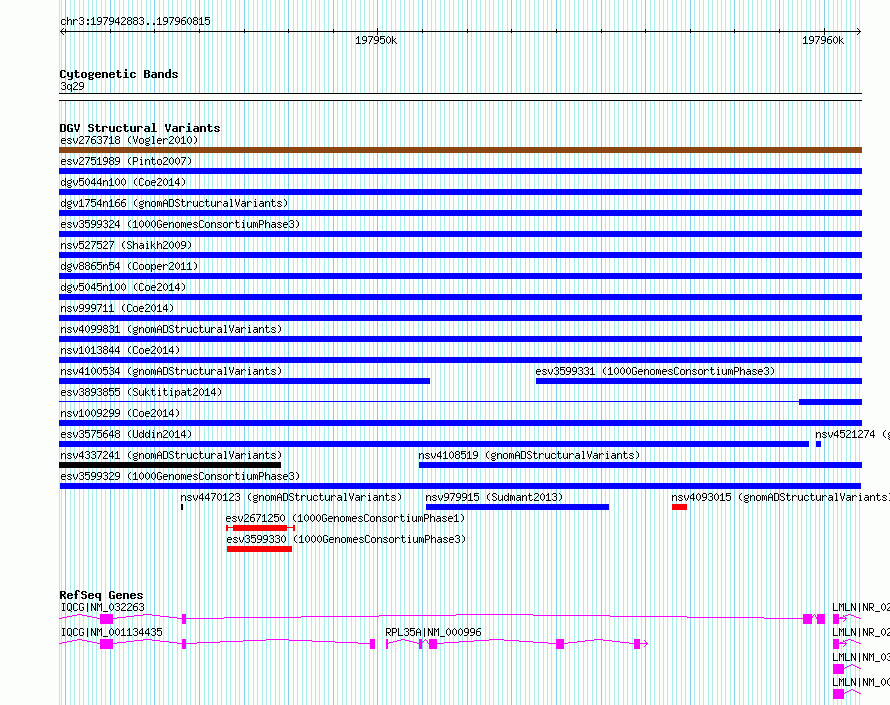
Task: Click the blue nsv979915 variant bar
Action: [x=517, y=507]
